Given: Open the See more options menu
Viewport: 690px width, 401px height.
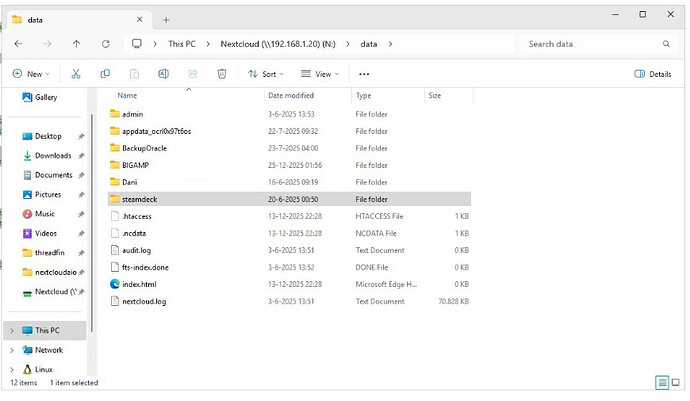Looking at the screenshot, I should click(x=364, y=74).
